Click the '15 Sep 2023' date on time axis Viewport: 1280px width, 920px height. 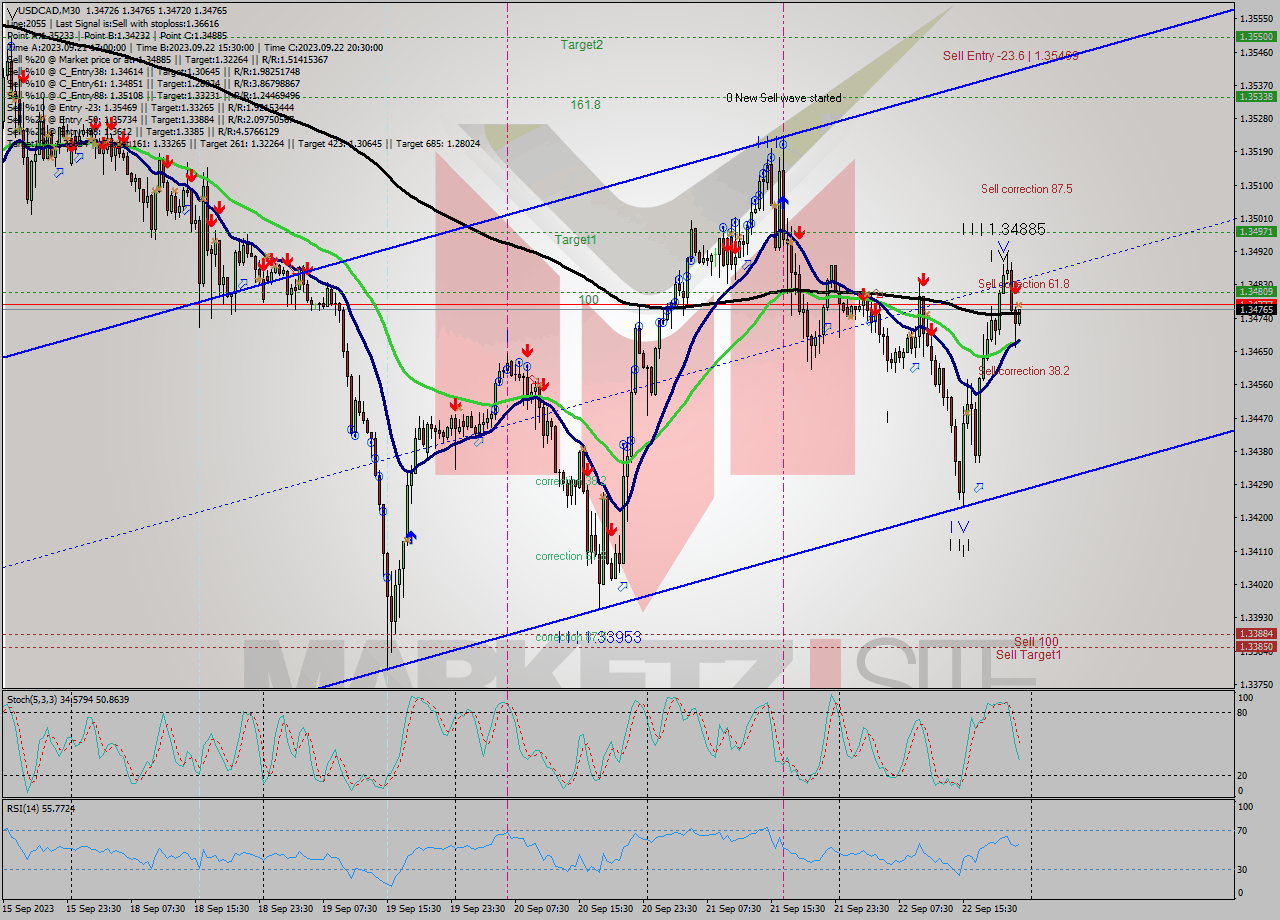pos(28,908)
